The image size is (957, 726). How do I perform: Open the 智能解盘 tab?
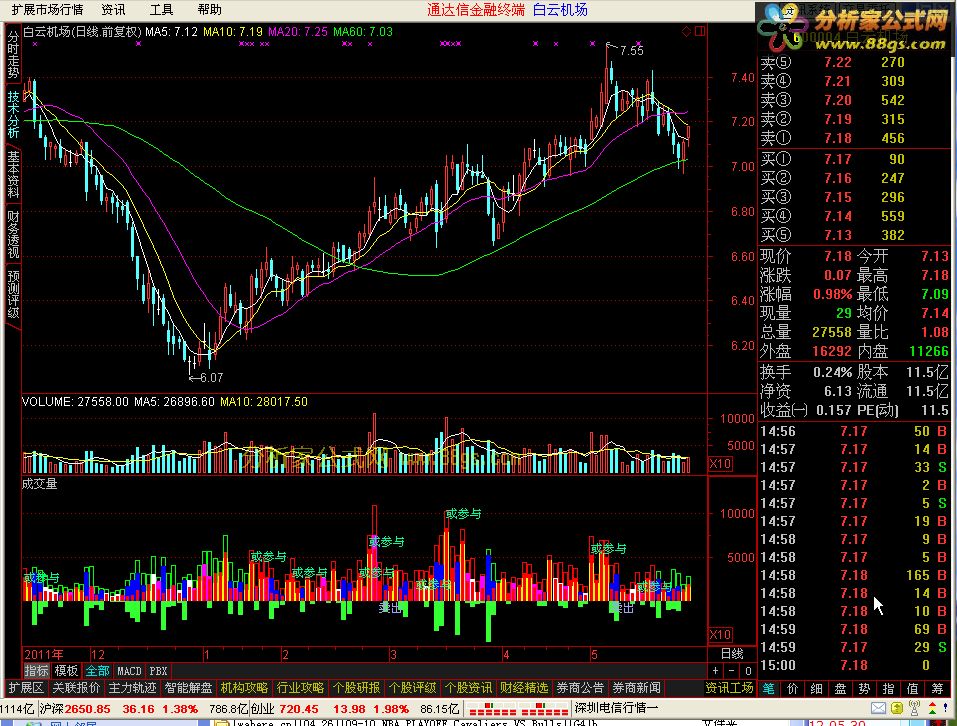188,688
